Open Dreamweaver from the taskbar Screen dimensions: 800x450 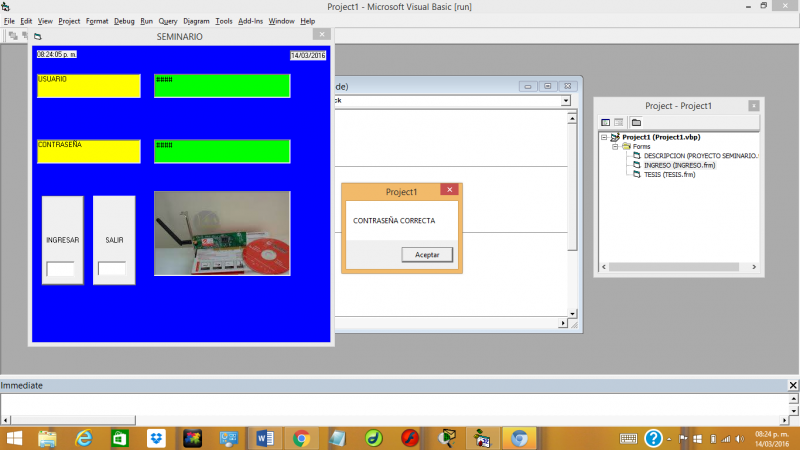pos(373,438)
